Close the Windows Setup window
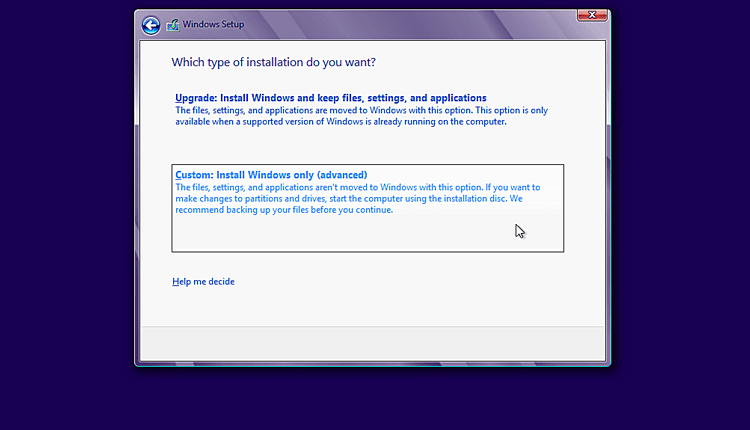 (592, 15)
